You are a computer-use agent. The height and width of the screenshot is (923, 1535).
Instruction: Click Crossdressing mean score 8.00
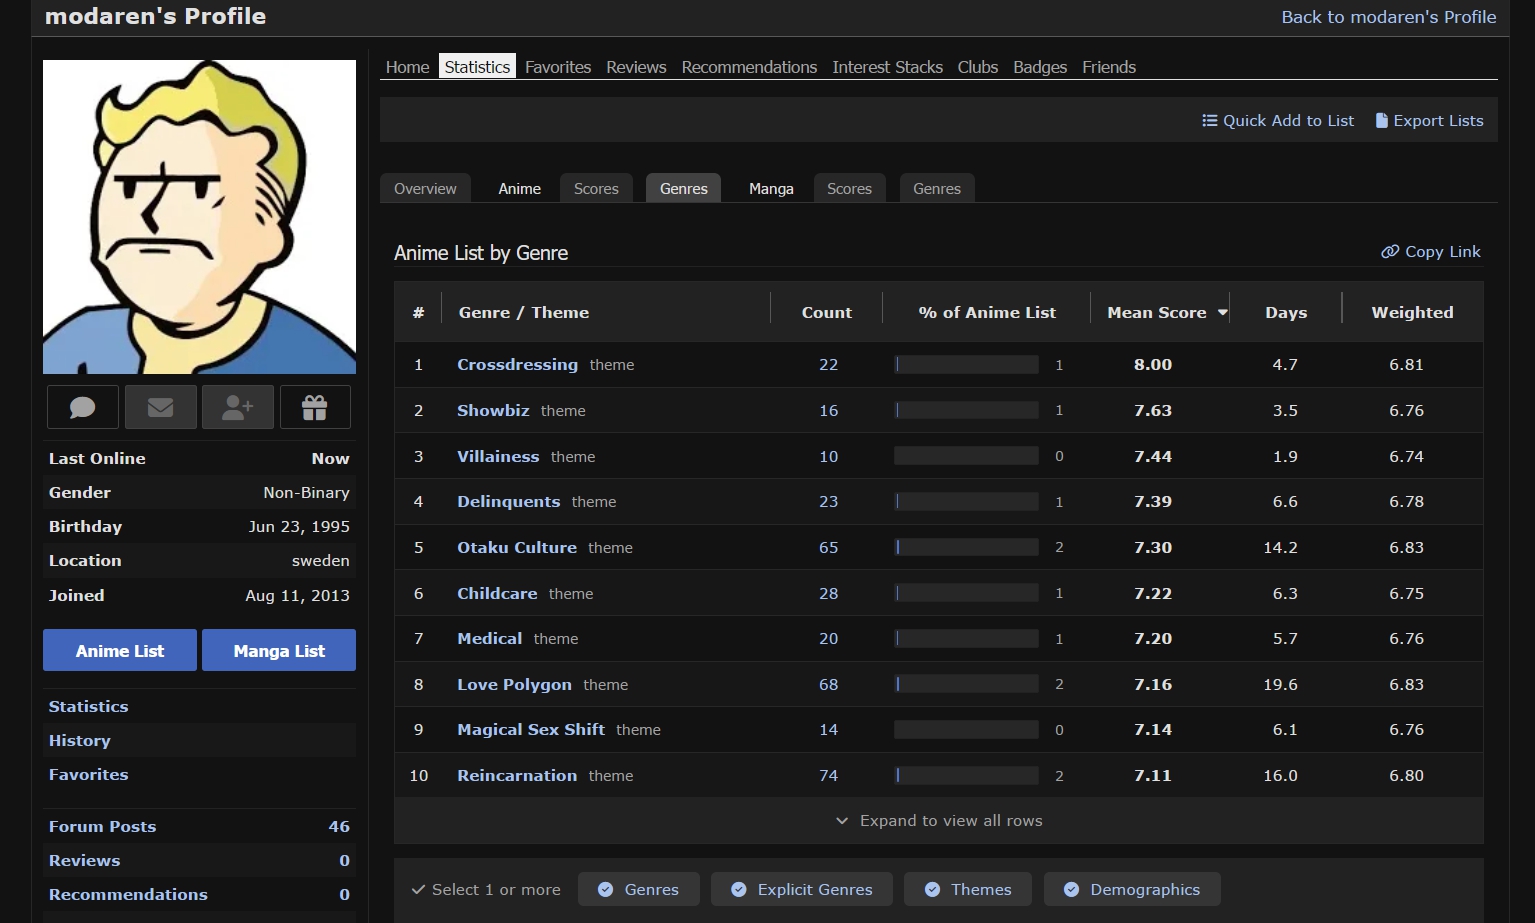(1152, 365)
